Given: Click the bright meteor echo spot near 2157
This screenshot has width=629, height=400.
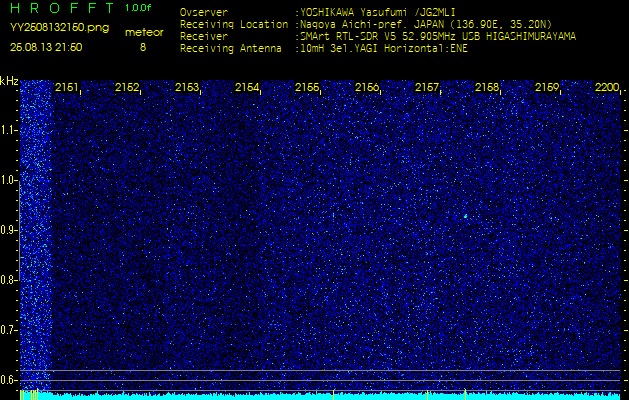Looking at the screenshot, I should click(x=465, y=216).
